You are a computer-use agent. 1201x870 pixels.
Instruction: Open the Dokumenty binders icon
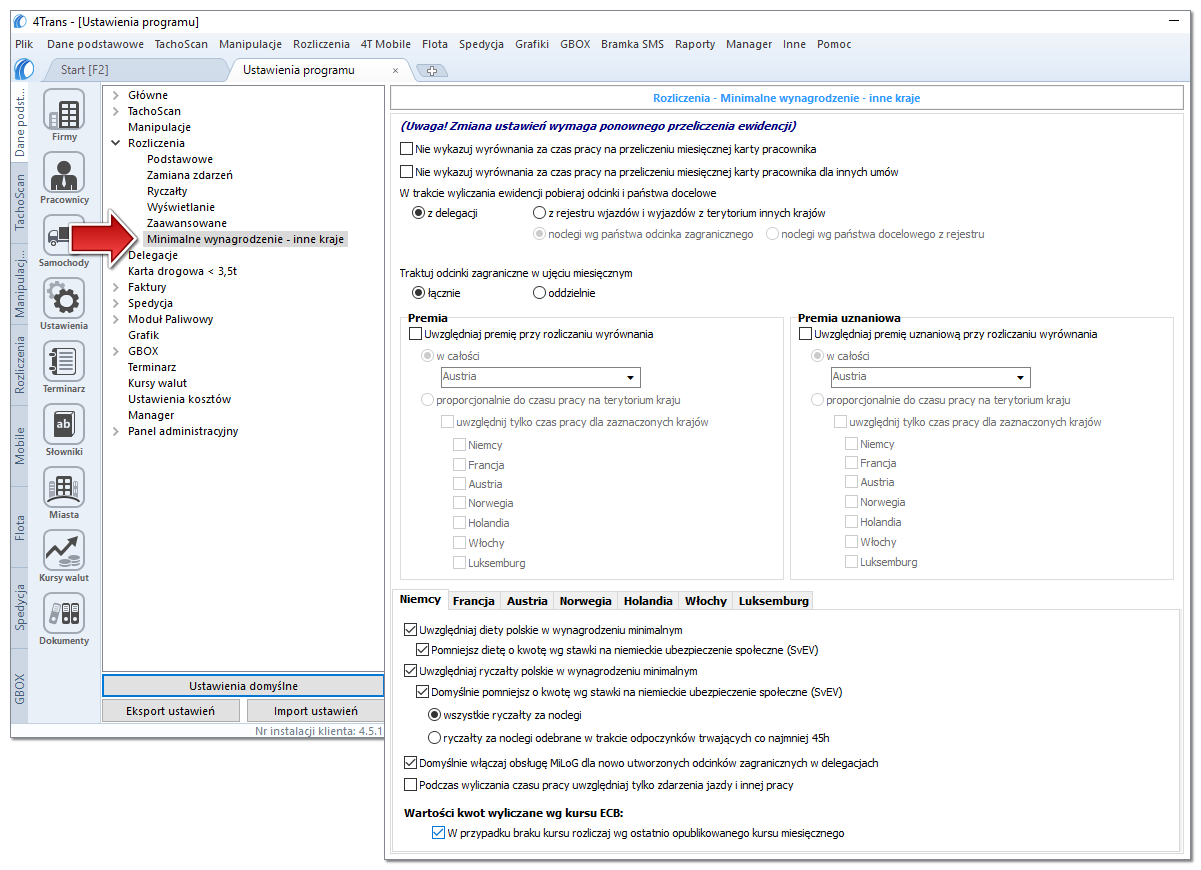(64, 614)
